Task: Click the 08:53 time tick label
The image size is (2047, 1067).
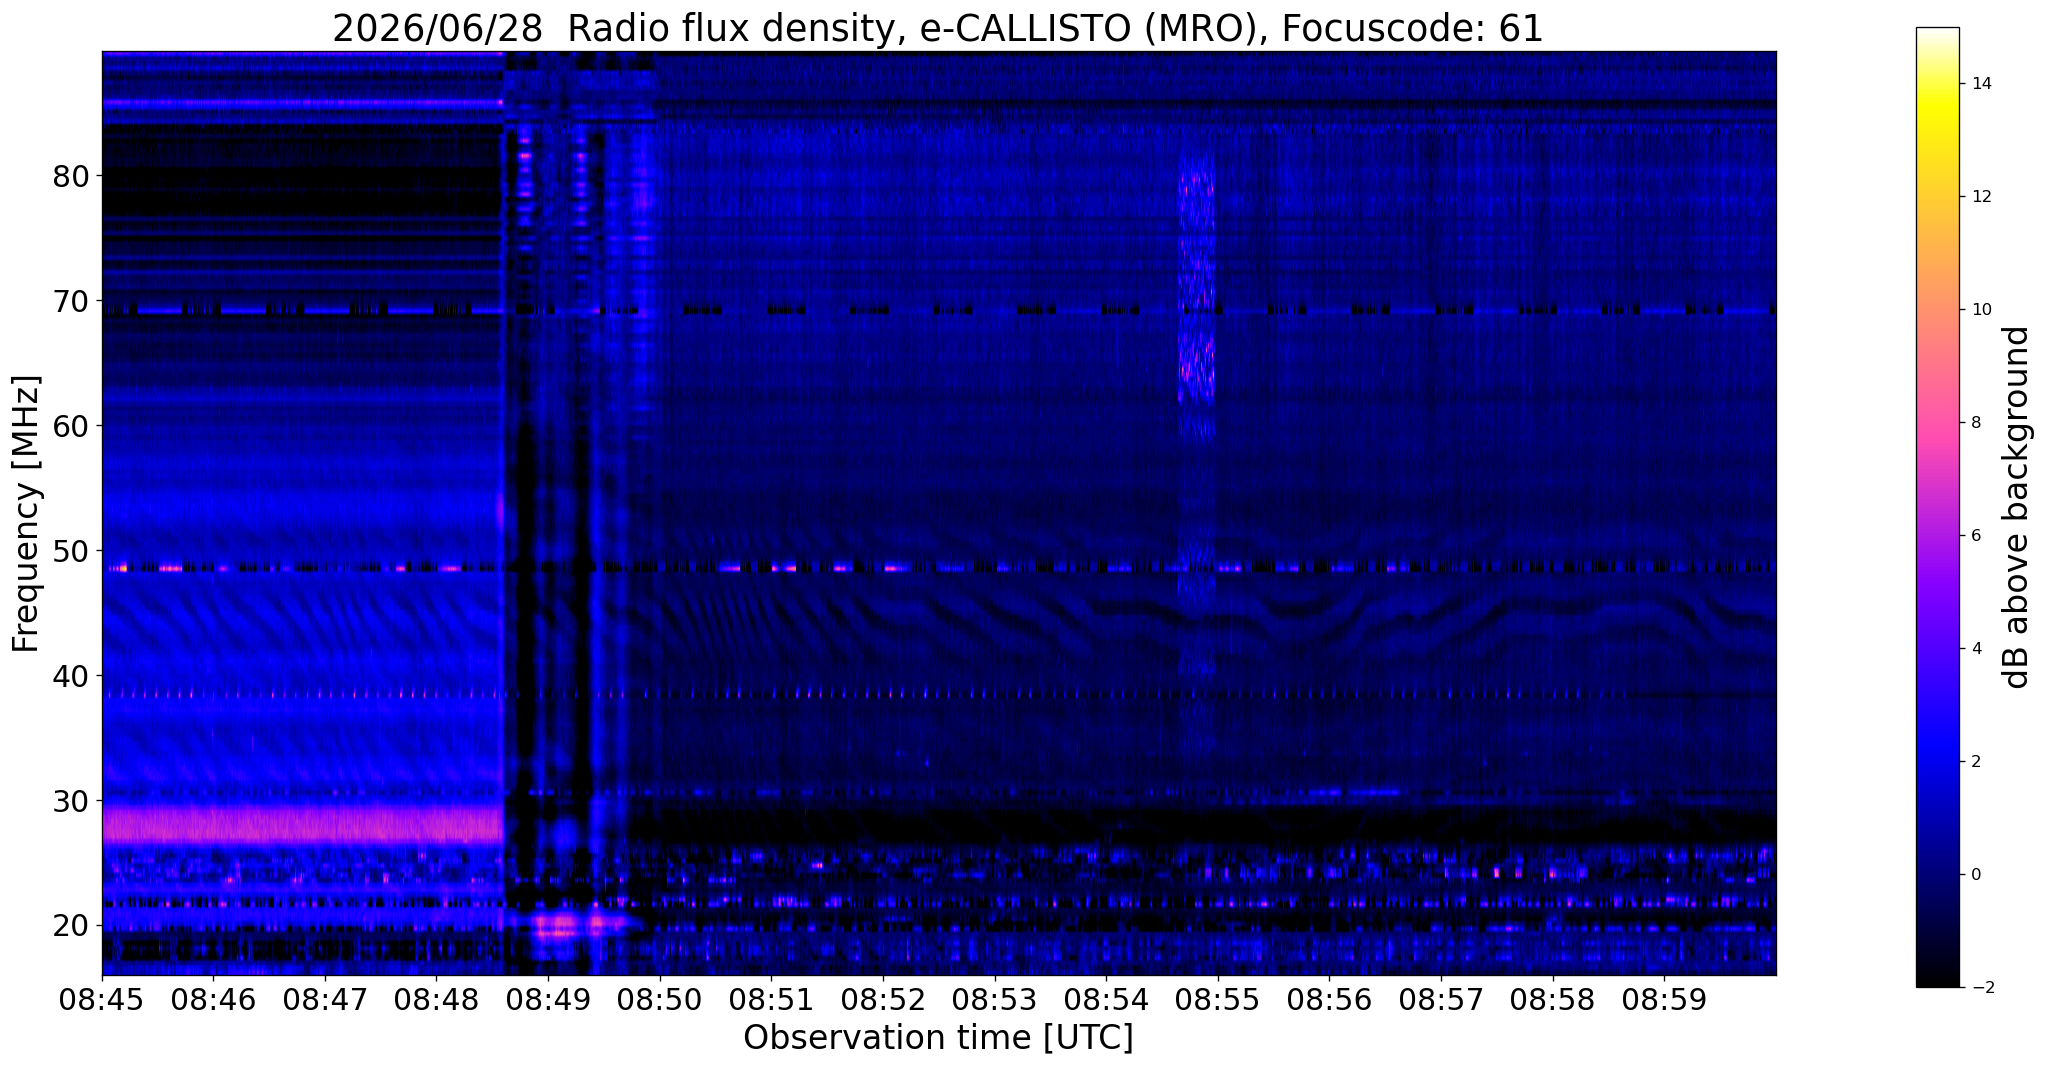Action: point(994,998)
